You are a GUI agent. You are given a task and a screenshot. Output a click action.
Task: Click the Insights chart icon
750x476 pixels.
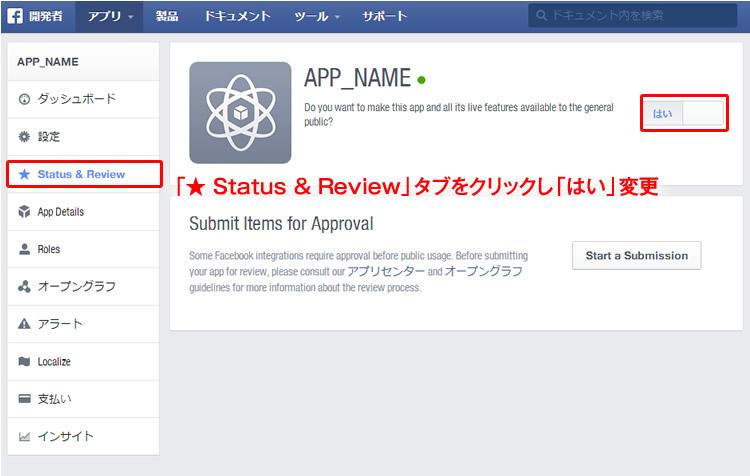[x=24, y=436]
